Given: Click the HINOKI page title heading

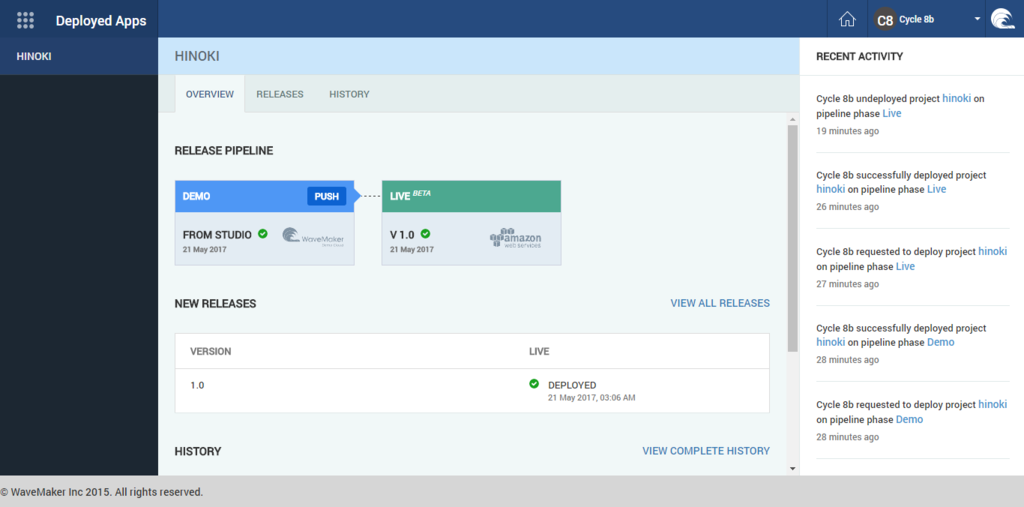Looking at the screenshot, I should click(197, 56).
